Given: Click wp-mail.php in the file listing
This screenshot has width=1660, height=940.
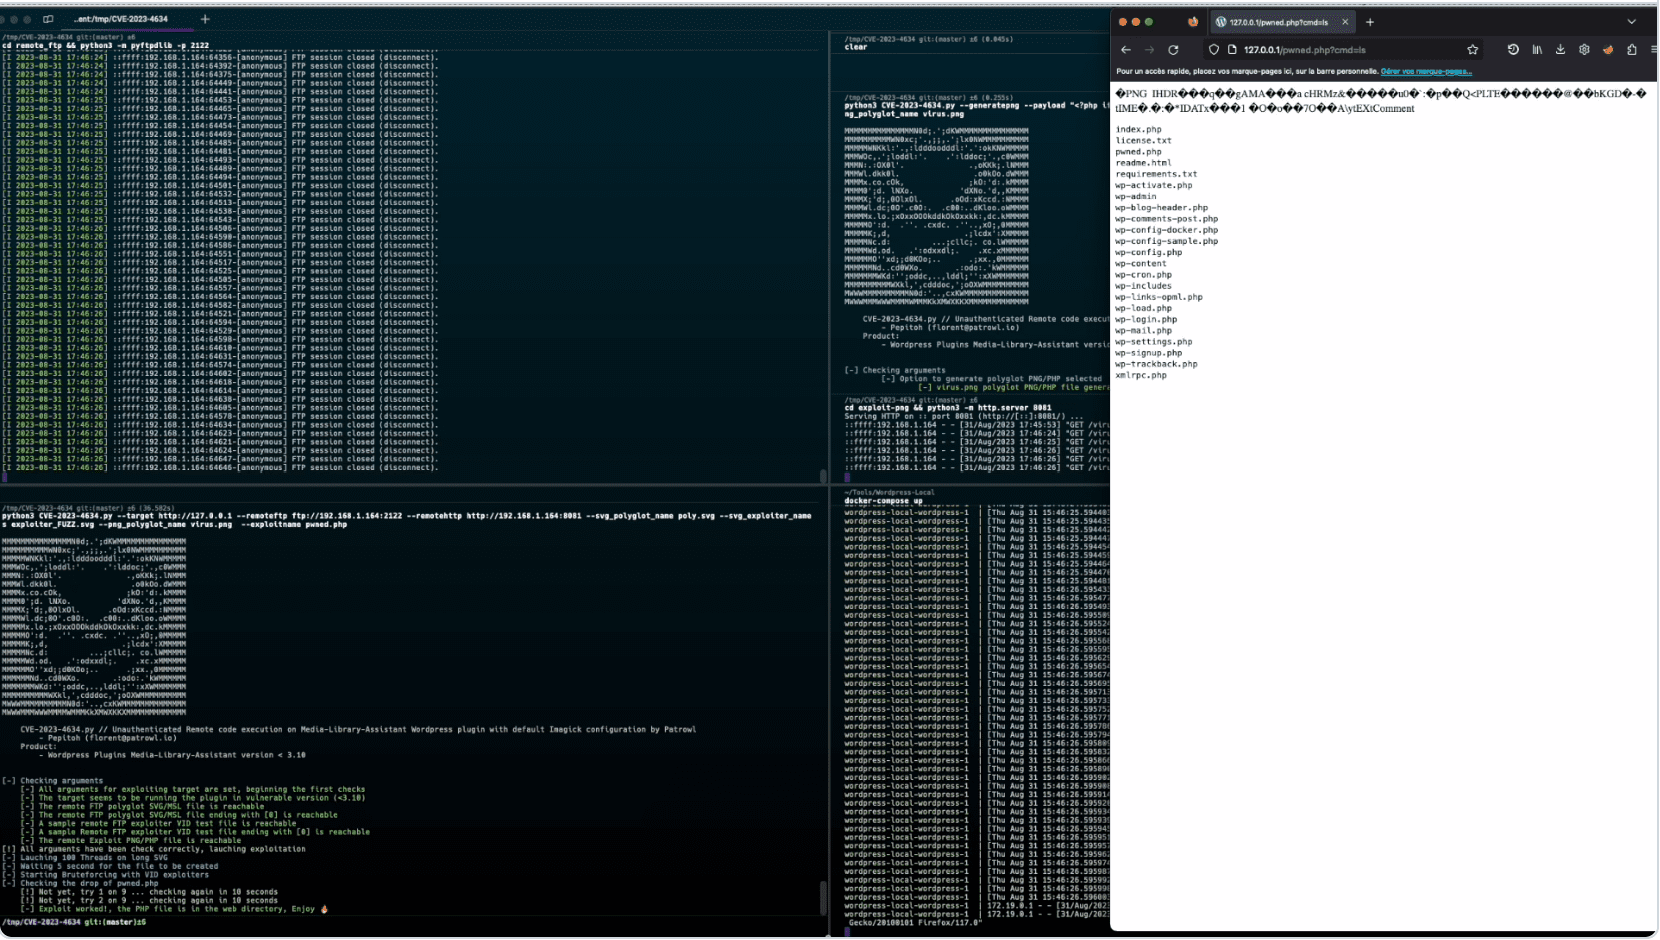Looking at the screenshot, I should [x=1143, y=330].
